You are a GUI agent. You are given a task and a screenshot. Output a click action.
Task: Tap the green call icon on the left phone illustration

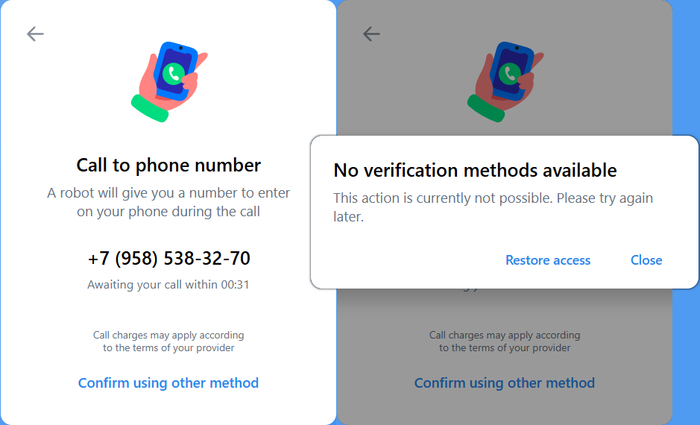[x=174, y=74]
